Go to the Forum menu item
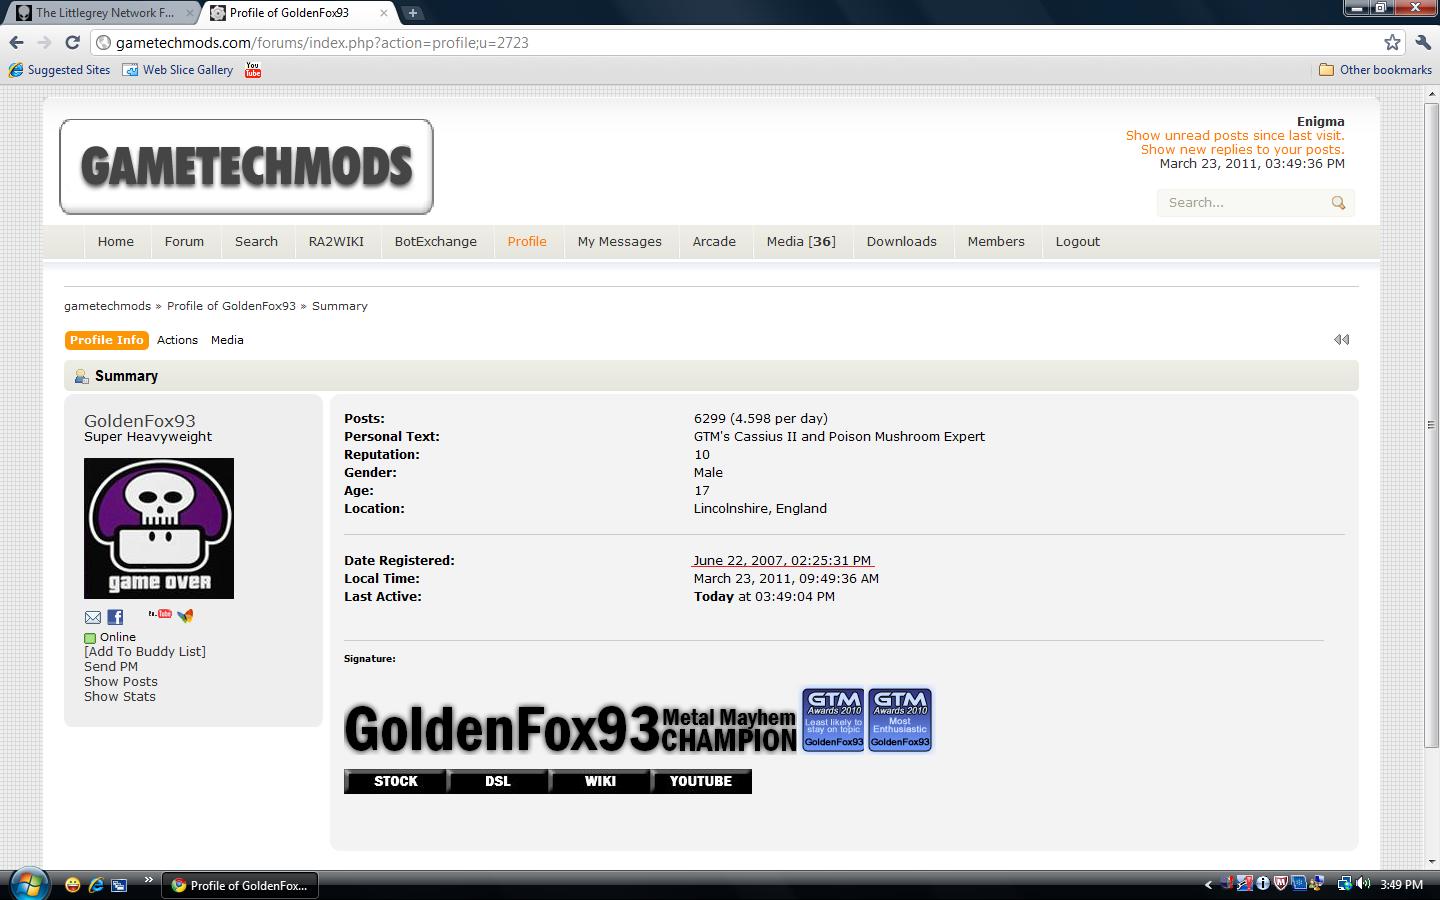1440x900 pixels. pos(184,242)
